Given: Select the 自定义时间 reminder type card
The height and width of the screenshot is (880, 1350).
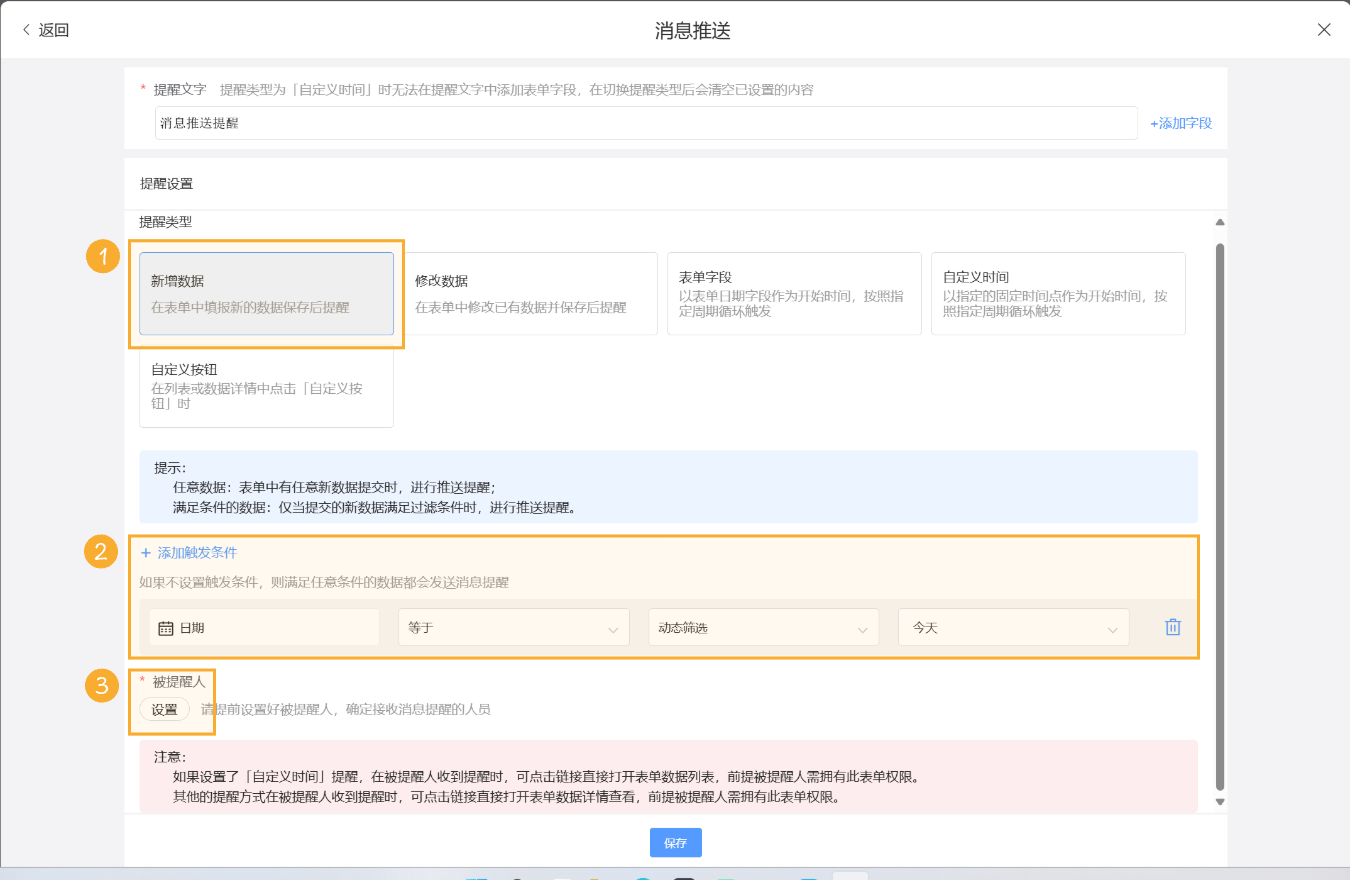Looking at the screenshot, I should [1058, 293].
